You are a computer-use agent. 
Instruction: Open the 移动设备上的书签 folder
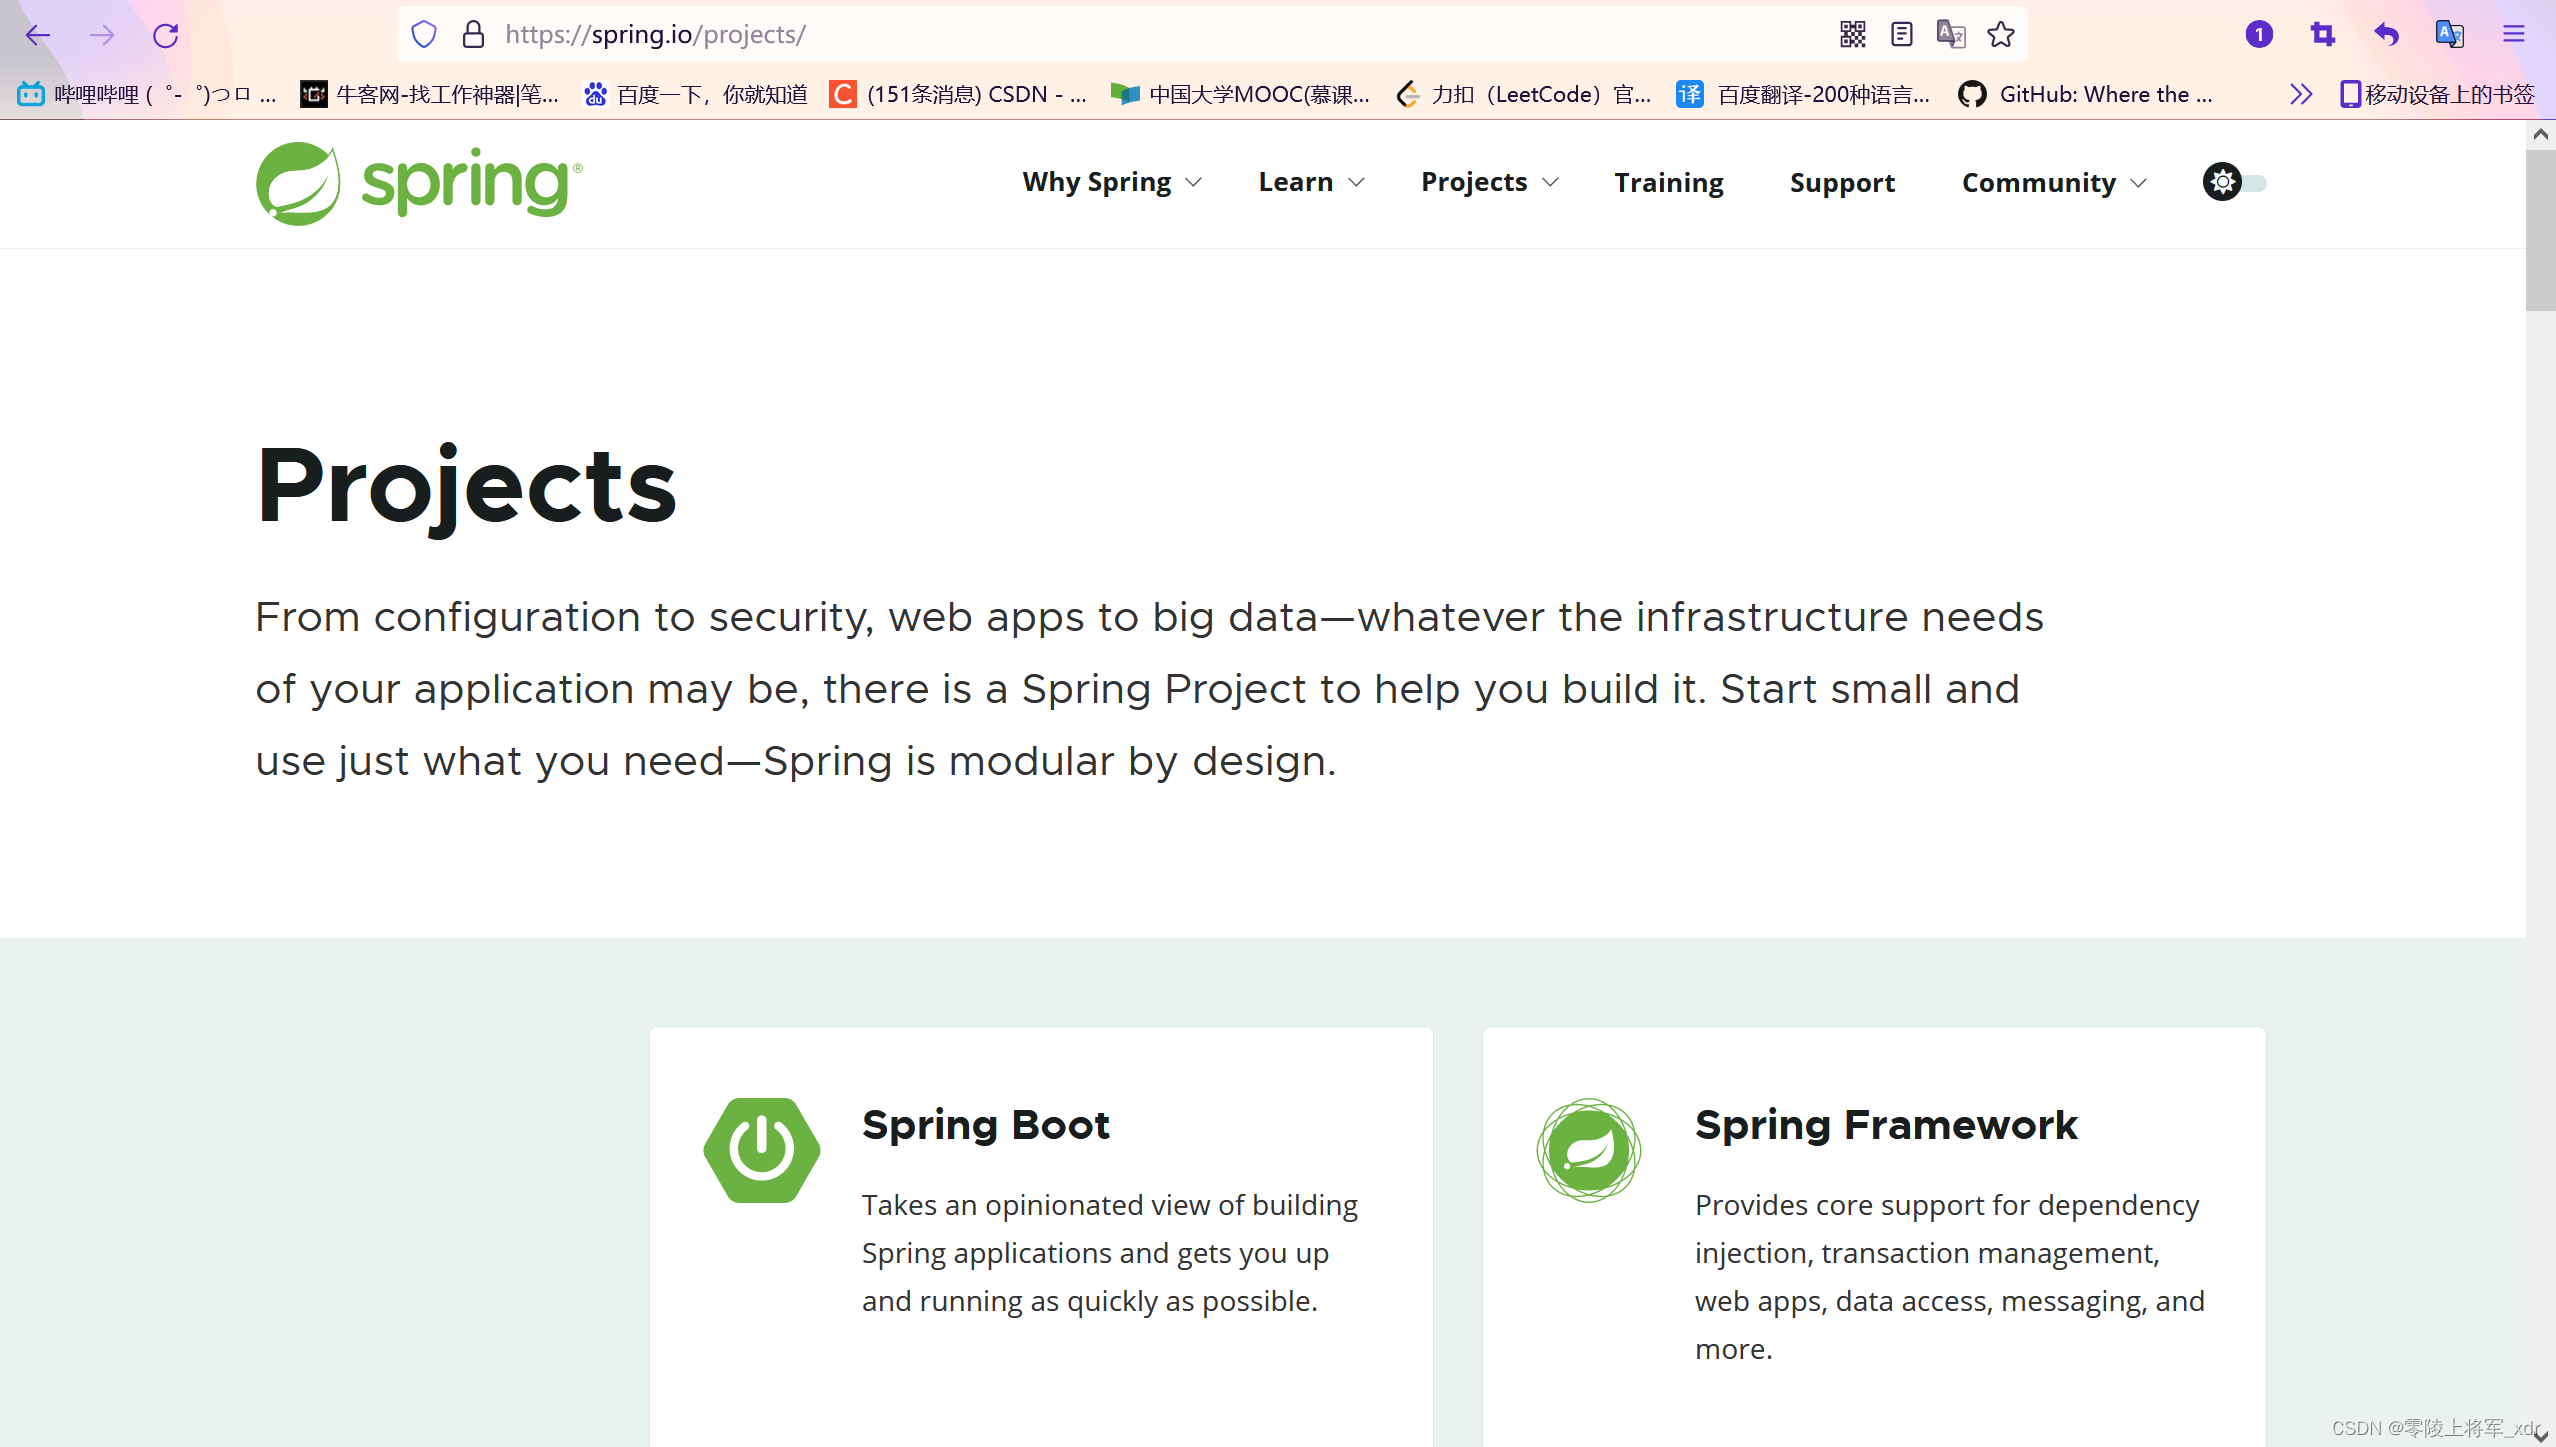pos(2437,94)
